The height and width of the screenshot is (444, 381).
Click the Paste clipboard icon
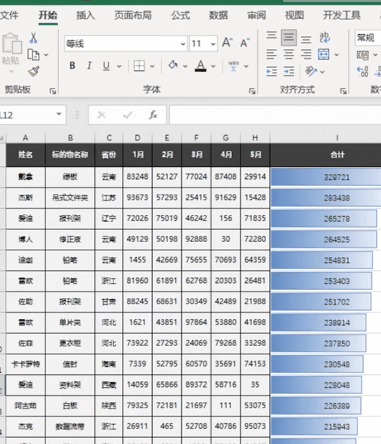pyautogui.click(x=11, y=44)
